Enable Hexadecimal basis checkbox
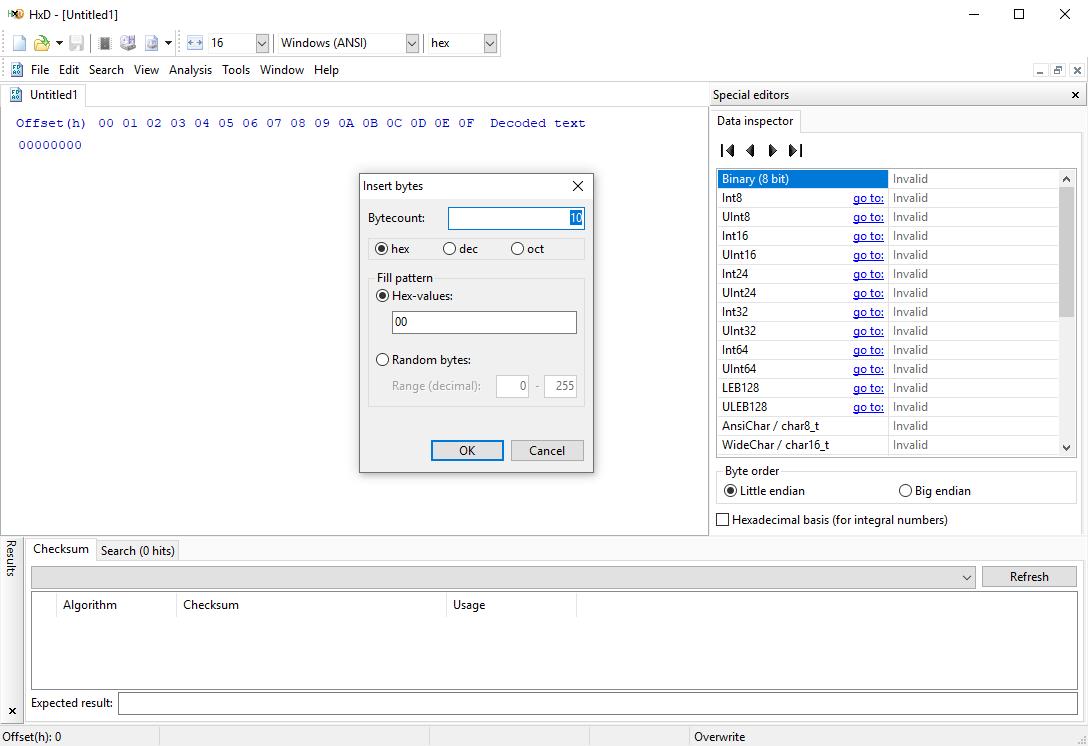Viewport: 1088px width, 746px height. click(723, 520)
